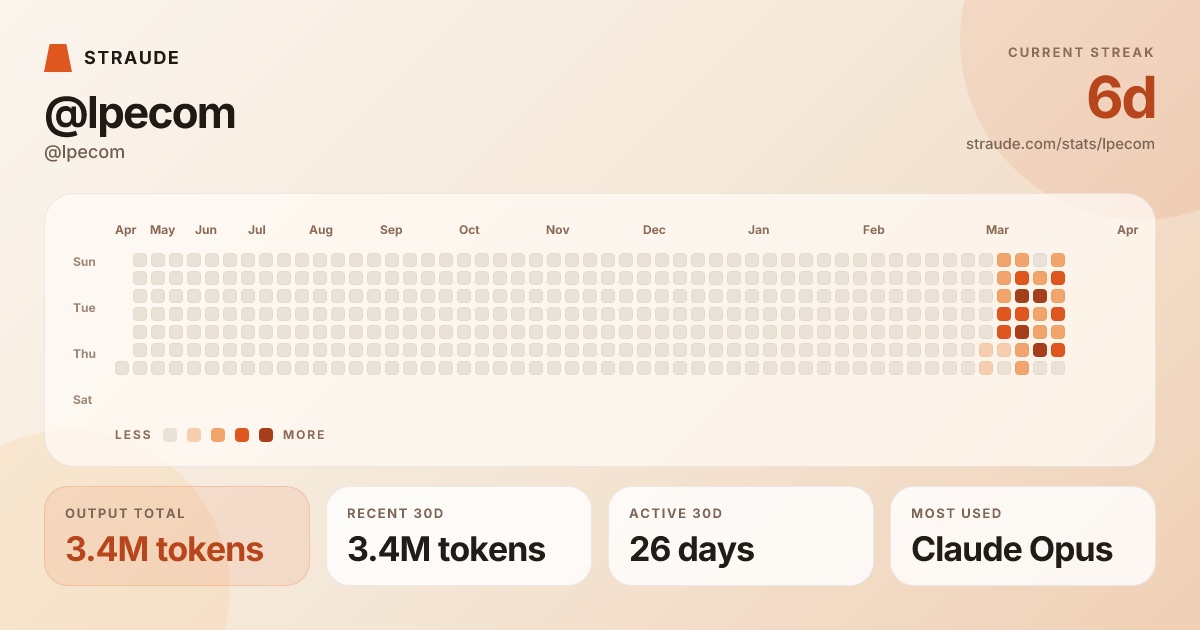This screenshot has height=630, width=1200.
Task: Click the Mar month label on heatmap
Action: pyautogui.click(x=997, y=230)
